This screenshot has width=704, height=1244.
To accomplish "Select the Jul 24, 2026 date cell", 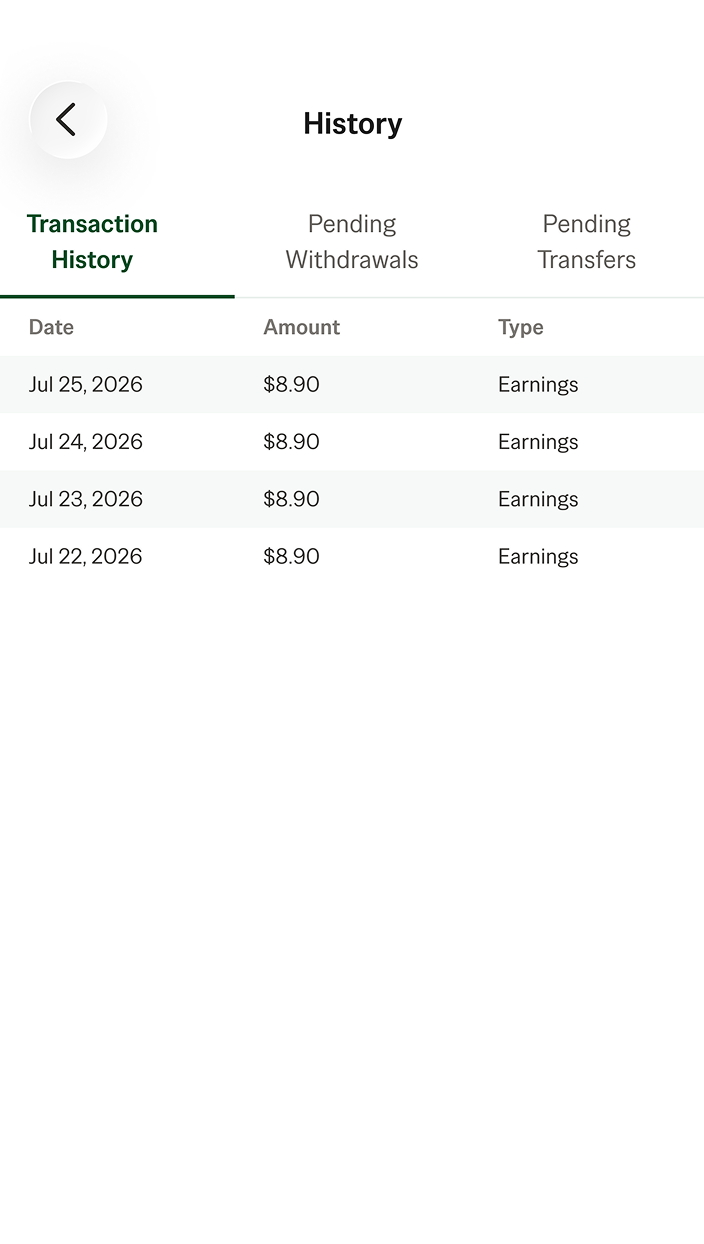I will pyautogui.click(x=86, y=441).
